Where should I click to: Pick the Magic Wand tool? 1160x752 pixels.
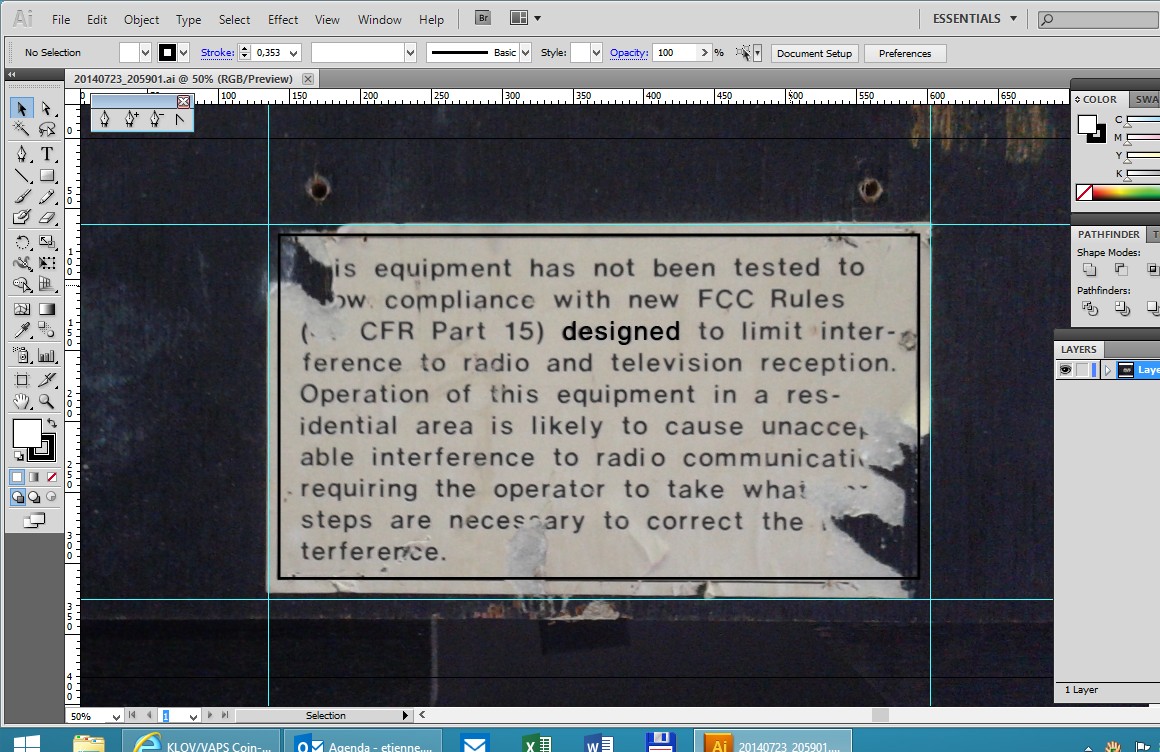click(21, 130)
